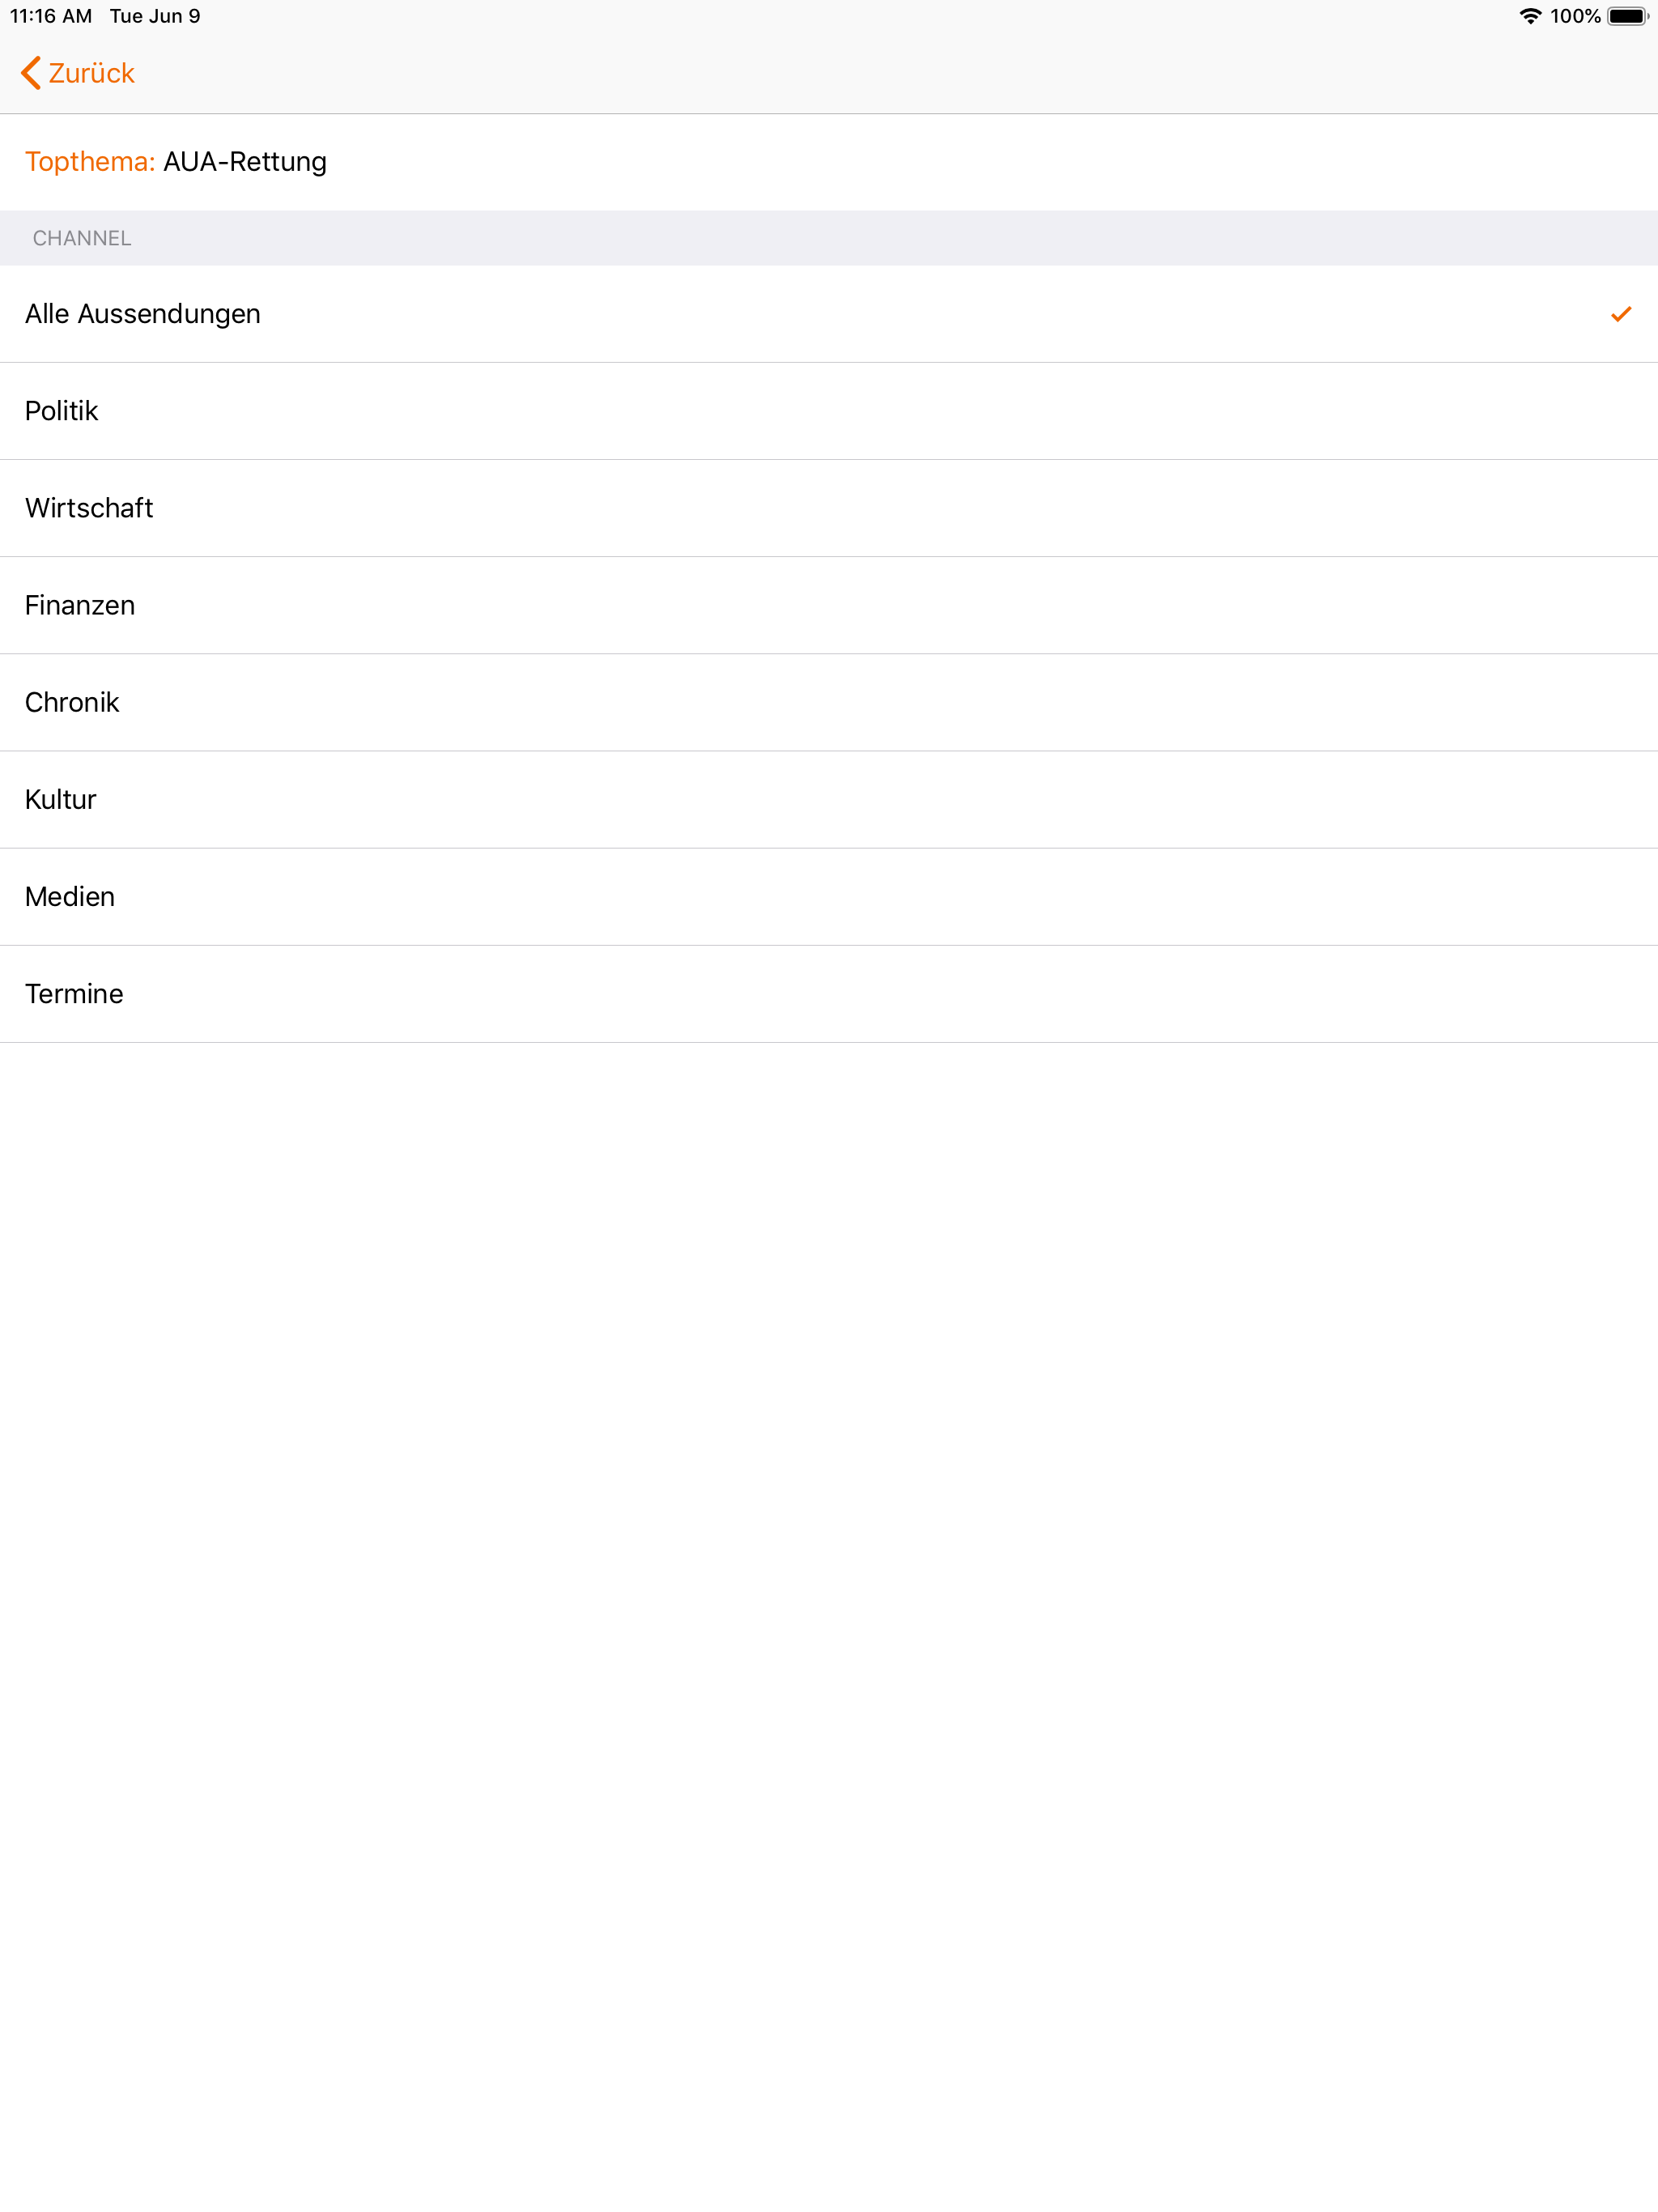Go back using the Zurück label
This screenshot has height=2212, width=1658.
pos(91,73)
